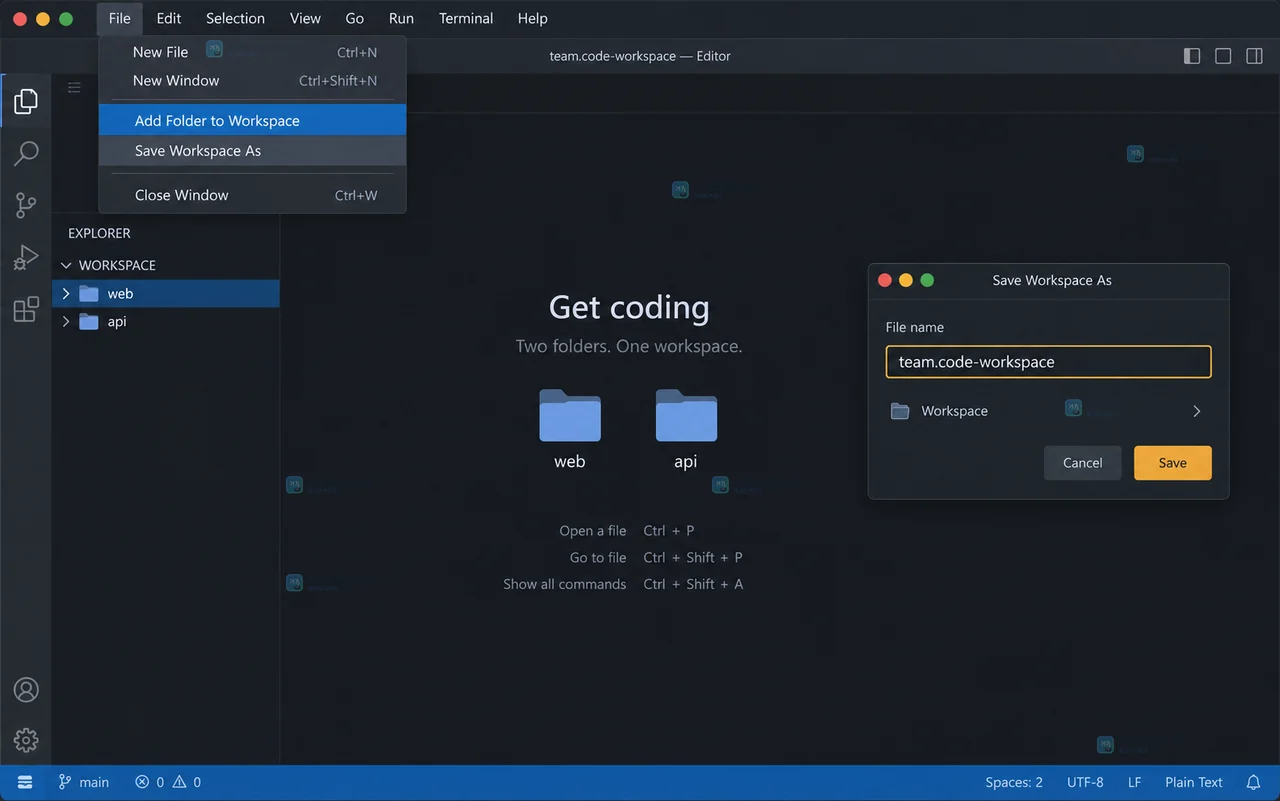Viewport: 1280px width, 801px height.
Task: Click the Workspace location label in dialog
Action: coord(955,411)
